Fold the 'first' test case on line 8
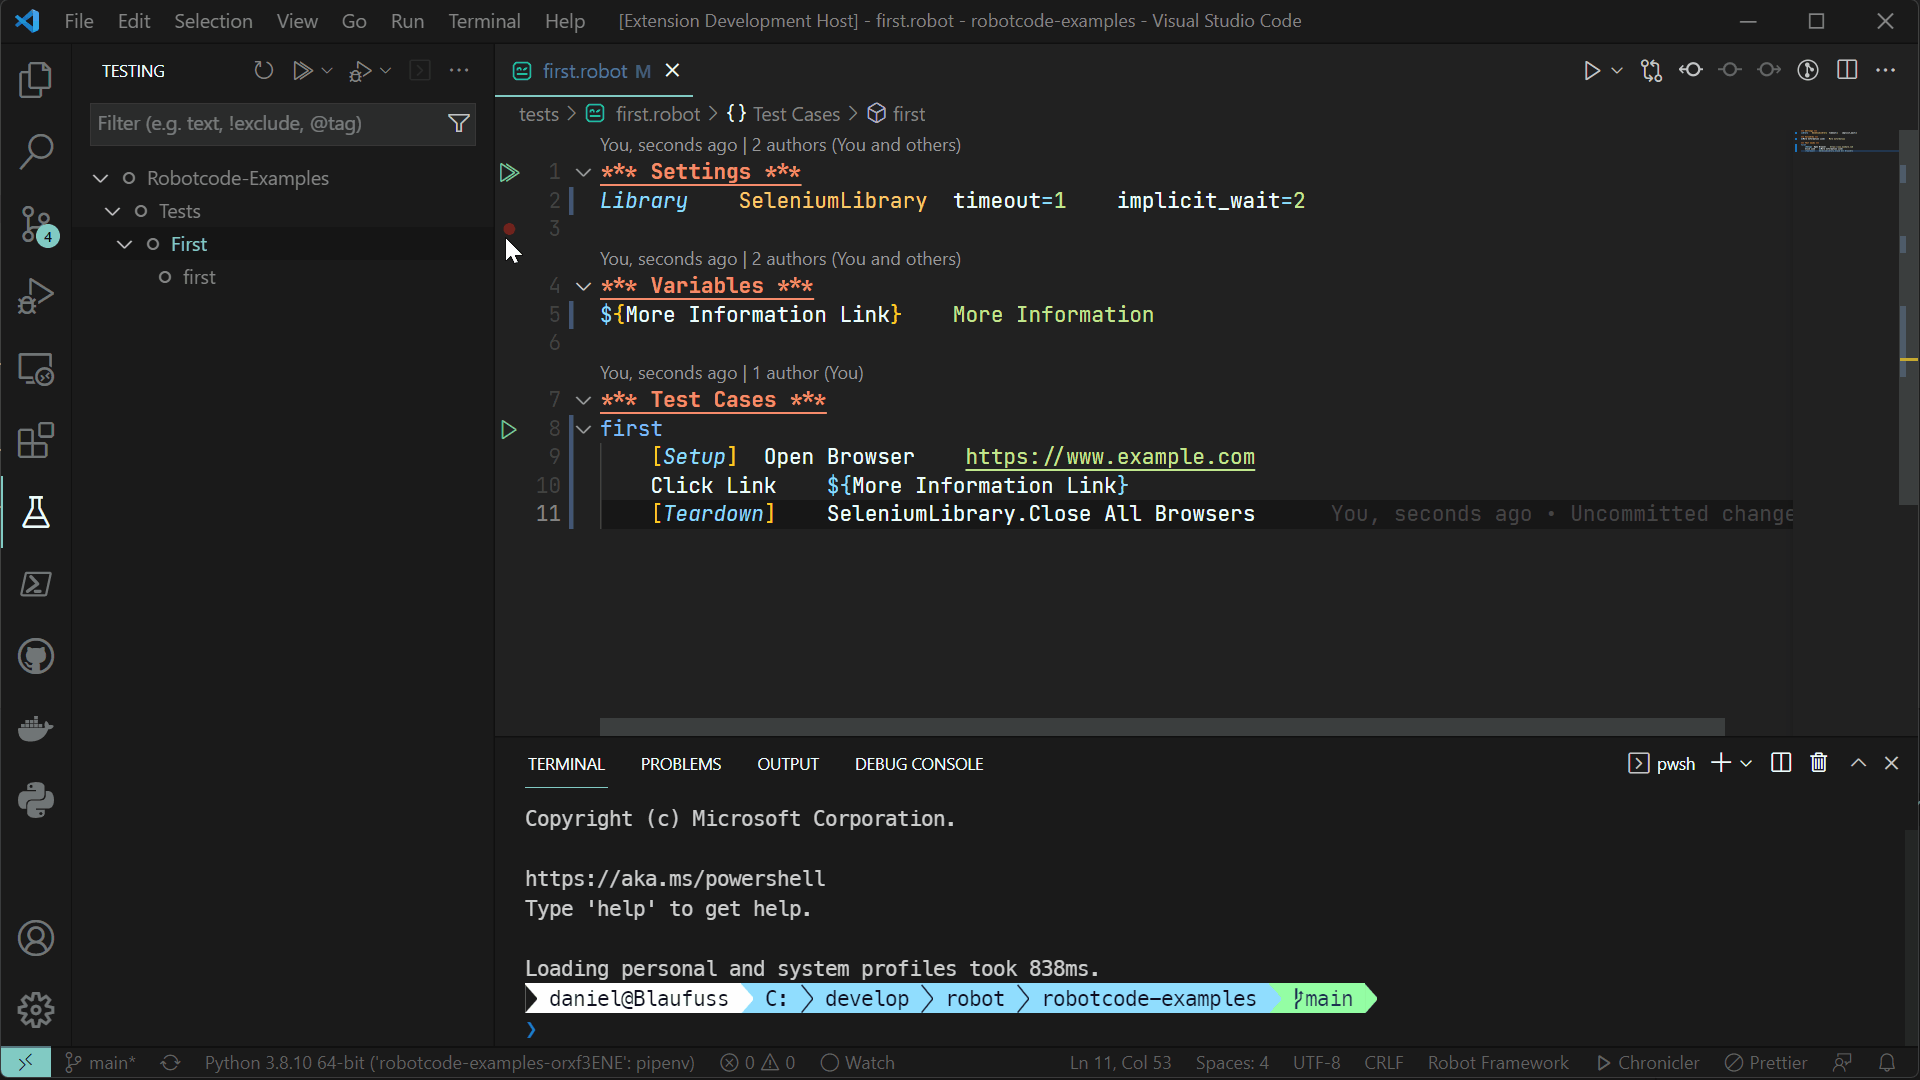The image size is (1920, 1080). tap(583, 430)
